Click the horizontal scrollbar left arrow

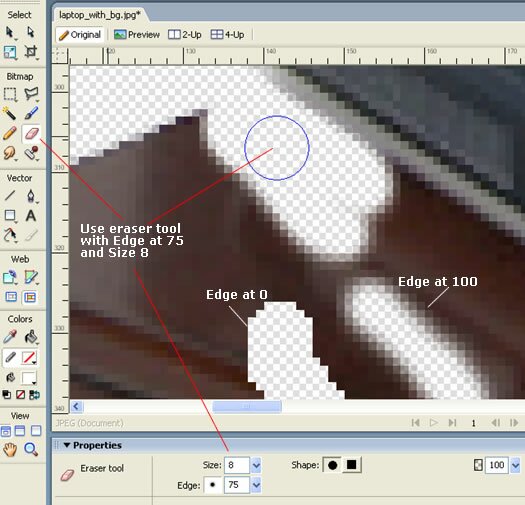point(76,407)
